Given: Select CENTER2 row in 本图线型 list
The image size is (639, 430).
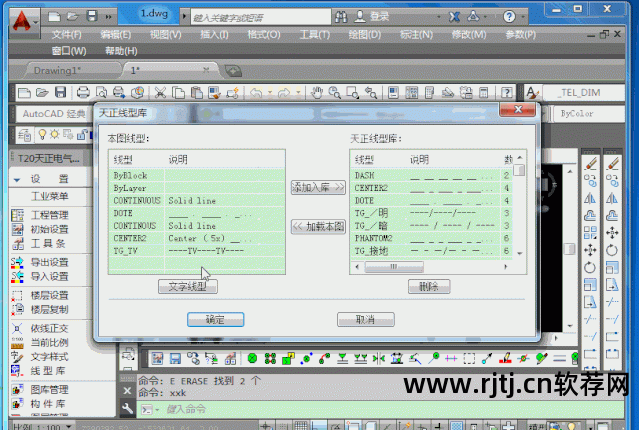Looking at the screenshot, I should [x=196, y=238].
